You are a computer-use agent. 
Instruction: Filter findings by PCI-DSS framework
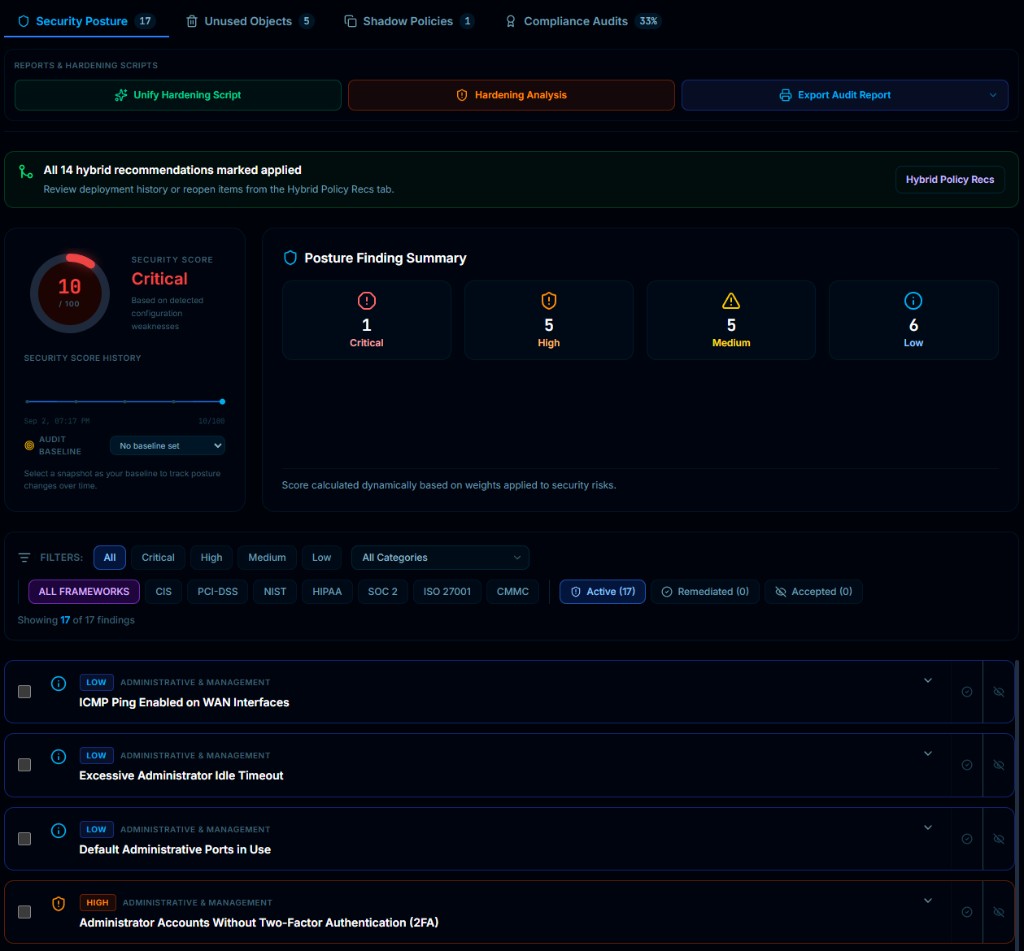(217, 591)
